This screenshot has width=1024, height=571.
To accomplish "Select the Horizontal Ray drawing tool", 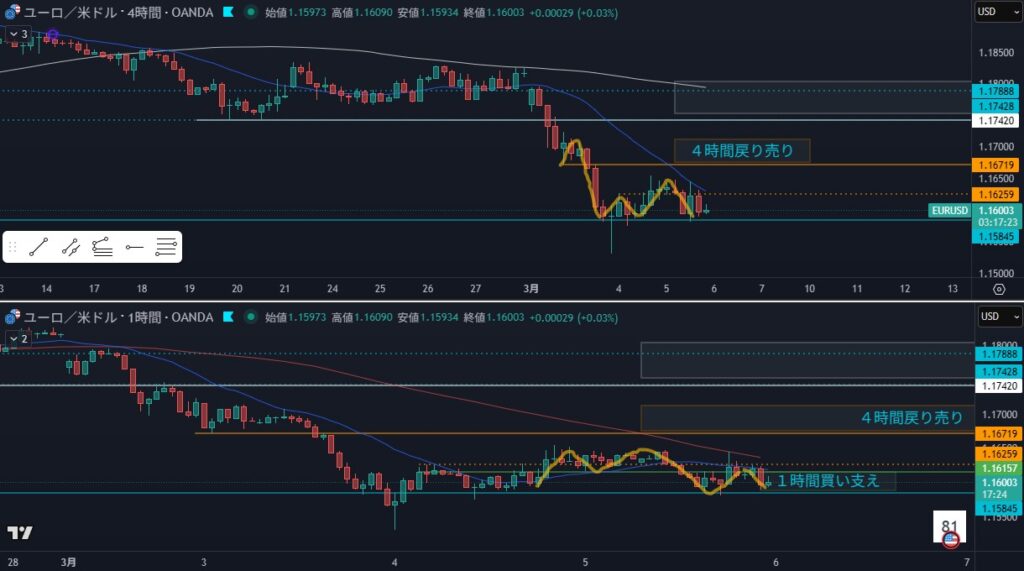I will (134, 246).
